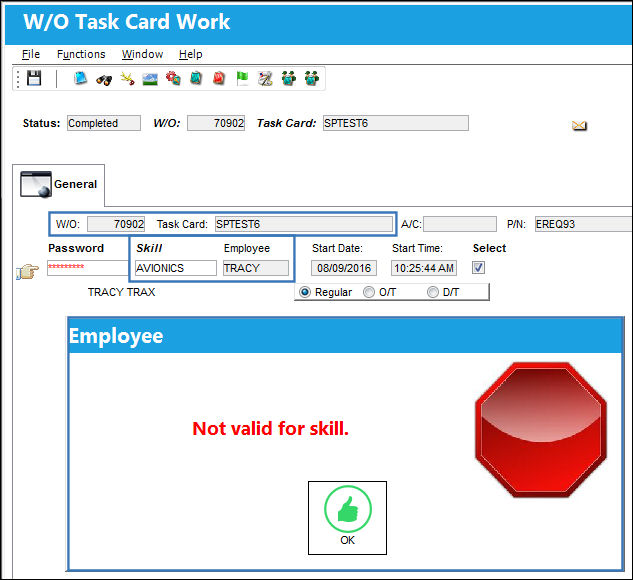Click the header Task Card field SPTEST6
The image size is (633, 580).
396,123
